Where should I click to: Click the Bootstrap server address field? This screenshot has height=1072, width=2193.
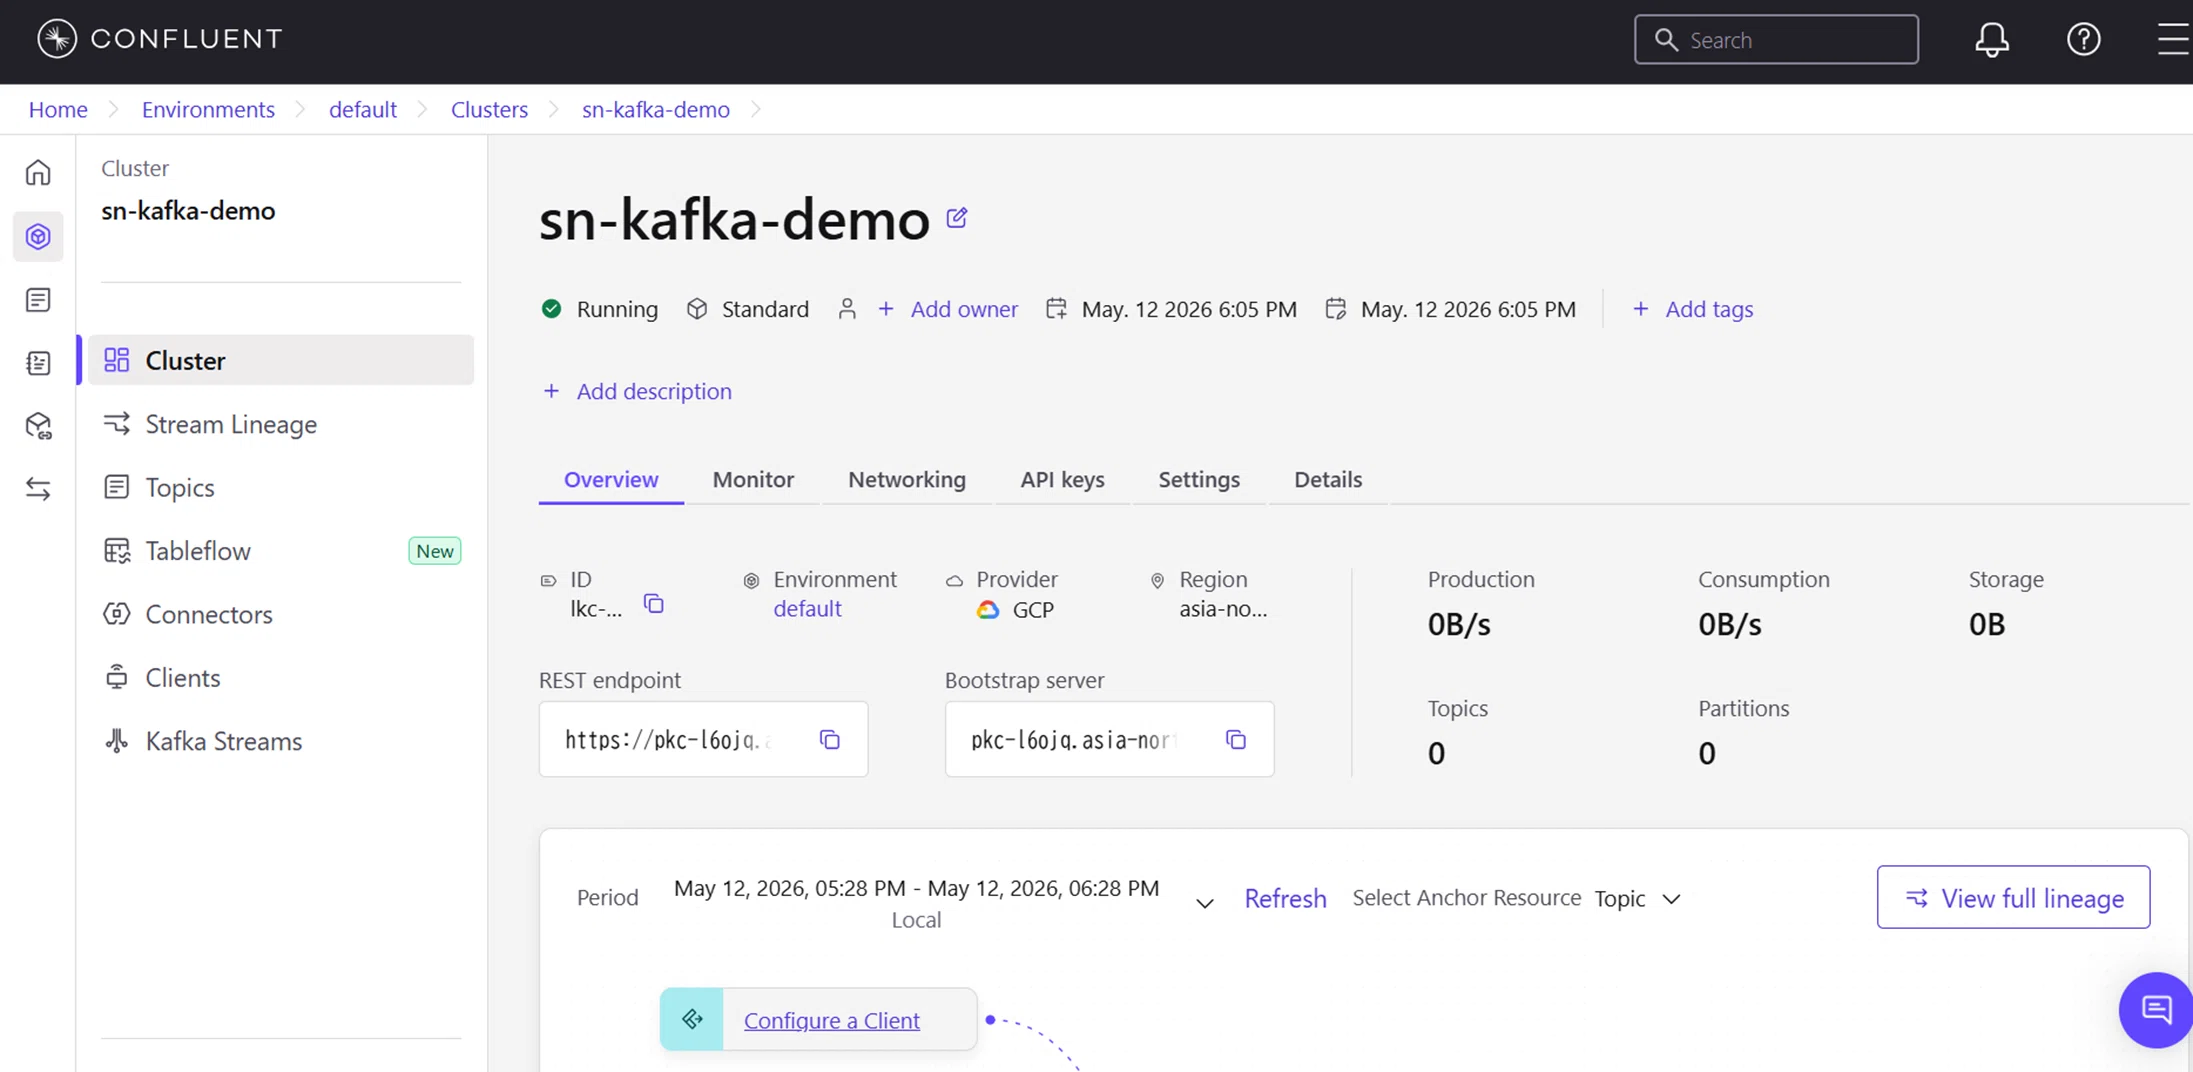point(1109,739)
